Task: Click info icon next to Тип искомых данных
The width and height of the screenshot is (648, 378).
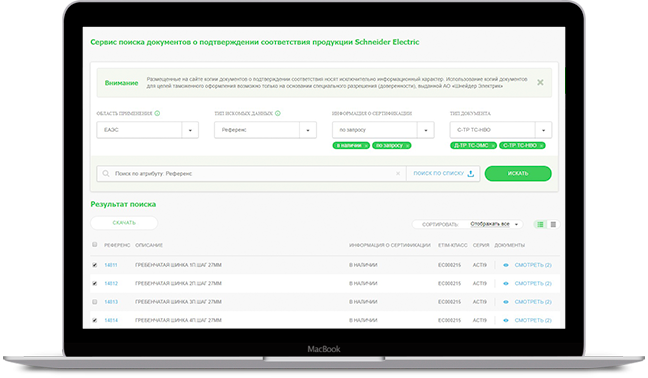Action: (x=278, y=113)
